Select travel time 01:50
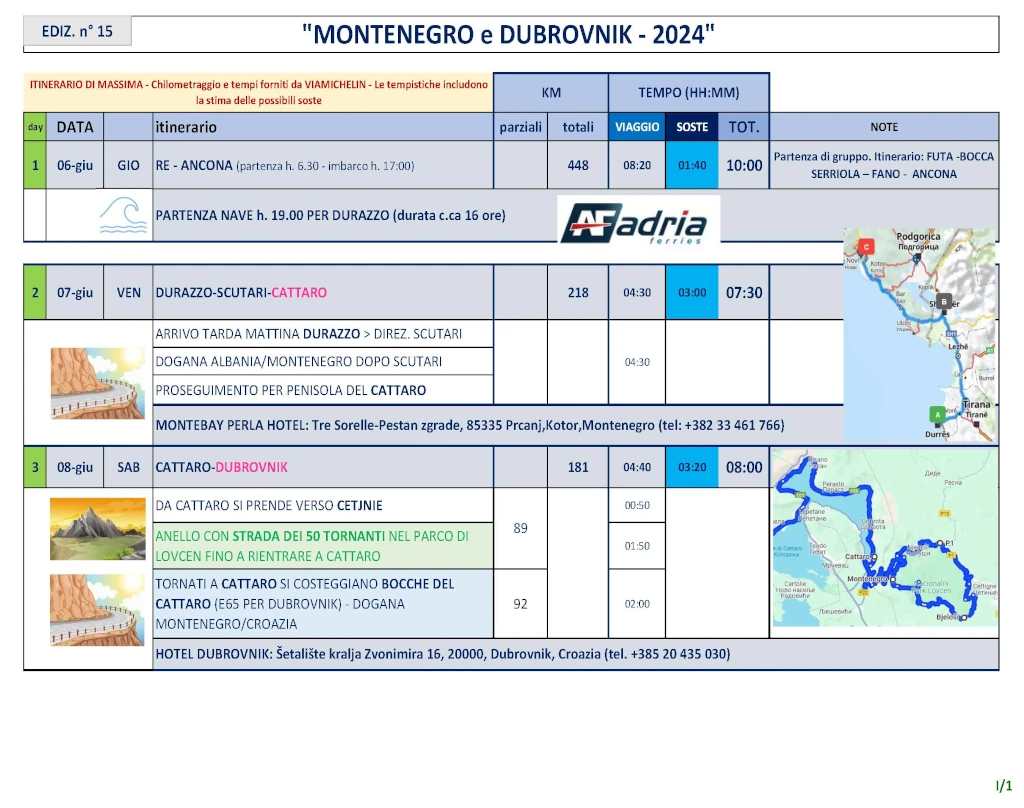 tap(637, 546)
